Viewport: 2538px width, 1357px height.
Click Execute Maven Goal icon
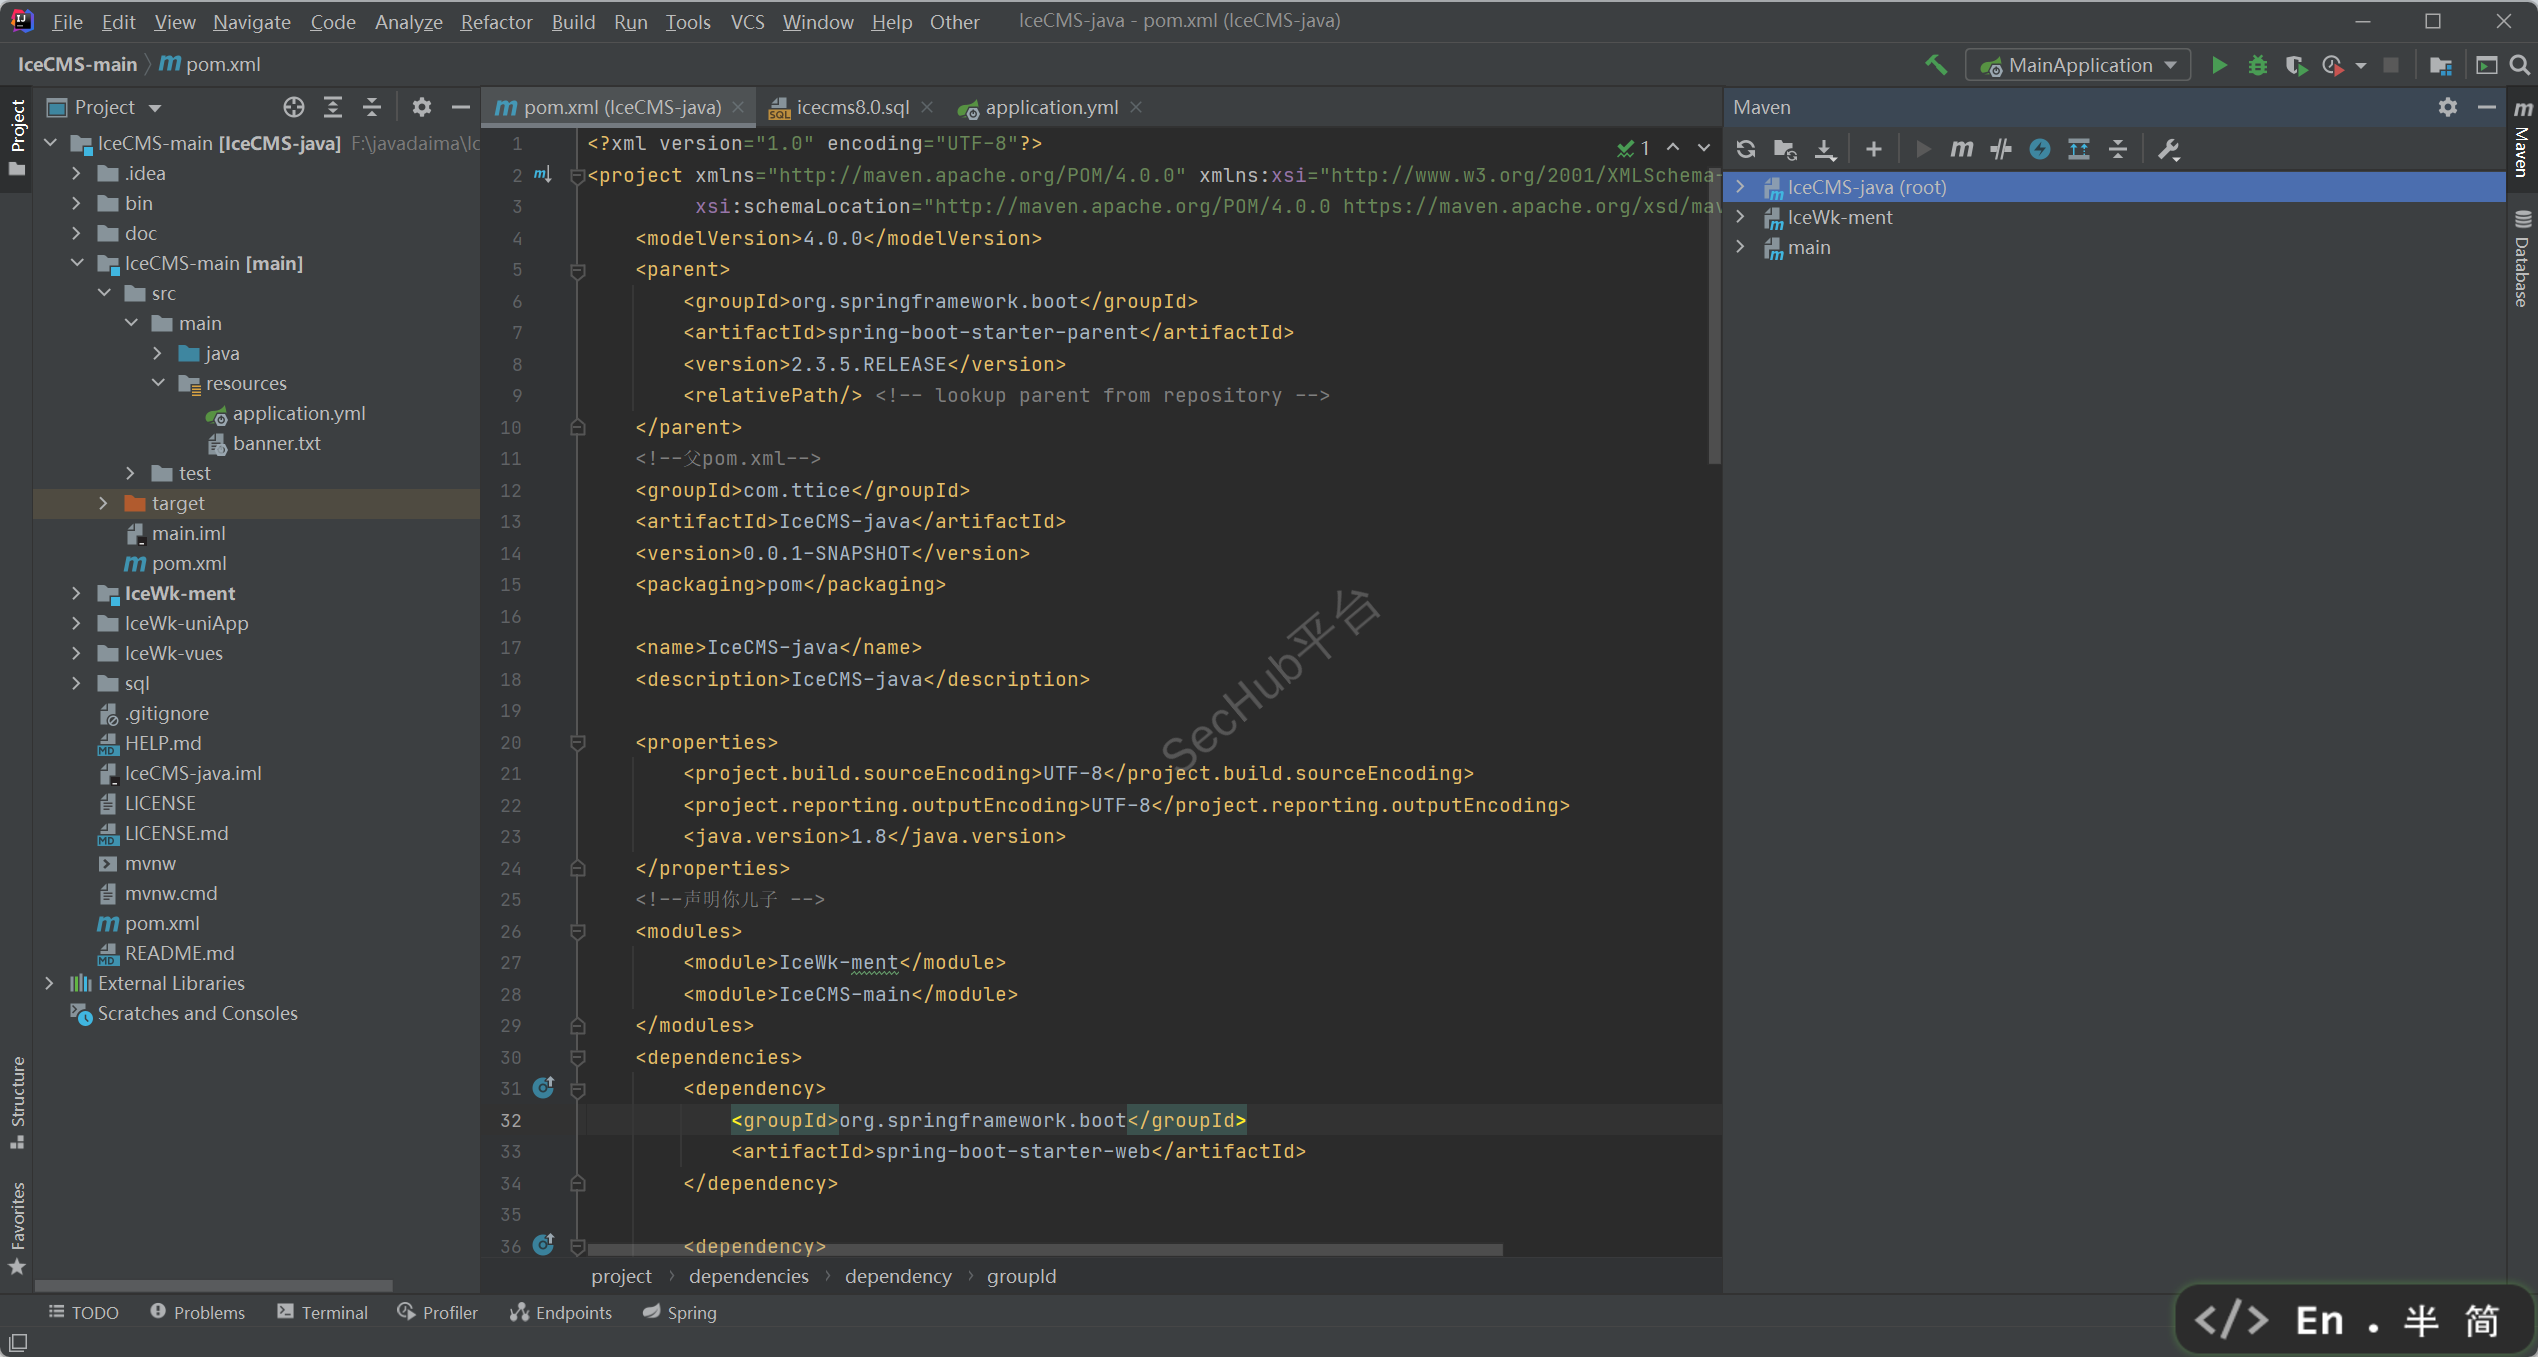(1961, 149)
